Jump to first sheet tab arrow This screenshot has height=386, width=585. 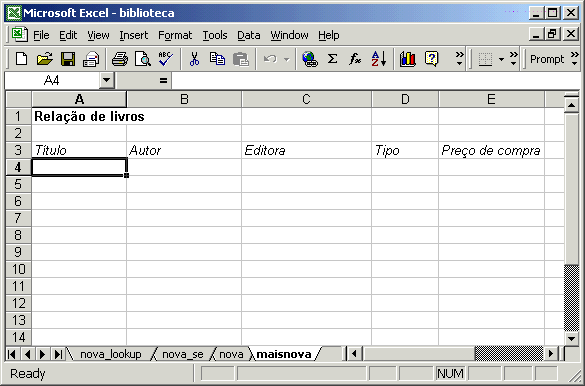[x=12, y=354]
